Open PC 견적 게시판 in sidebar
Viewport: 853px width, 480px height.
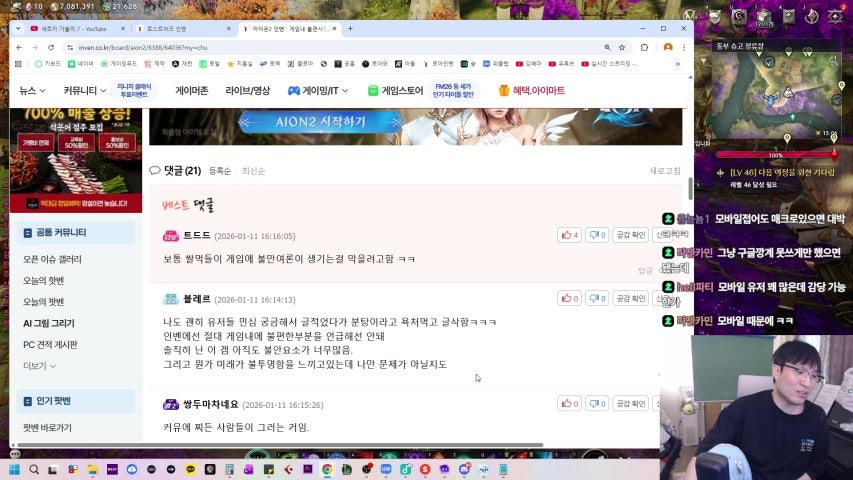coord(50,344)
